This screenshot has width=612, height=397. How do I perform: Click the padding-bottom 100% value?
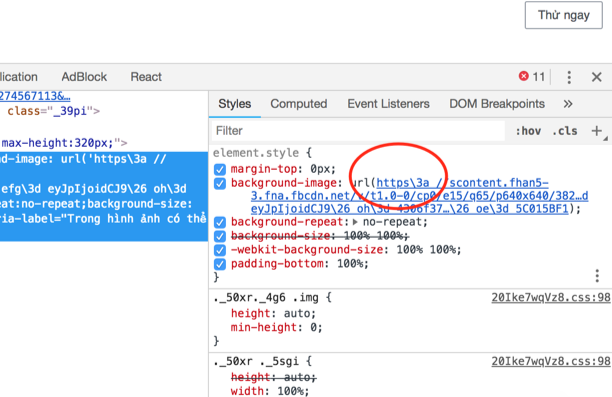[x=350, y=264]
